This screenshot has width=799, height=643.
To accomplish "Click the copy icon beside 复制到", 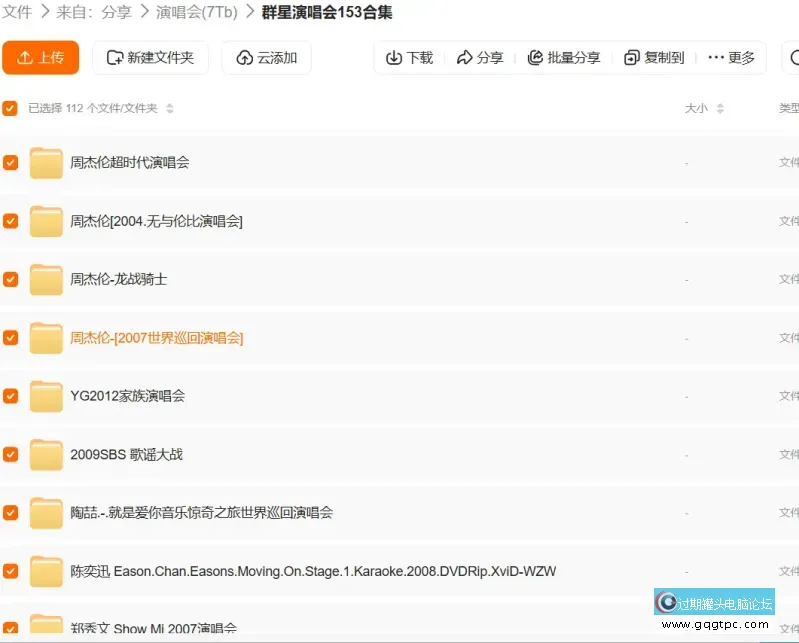I will 632,58.
